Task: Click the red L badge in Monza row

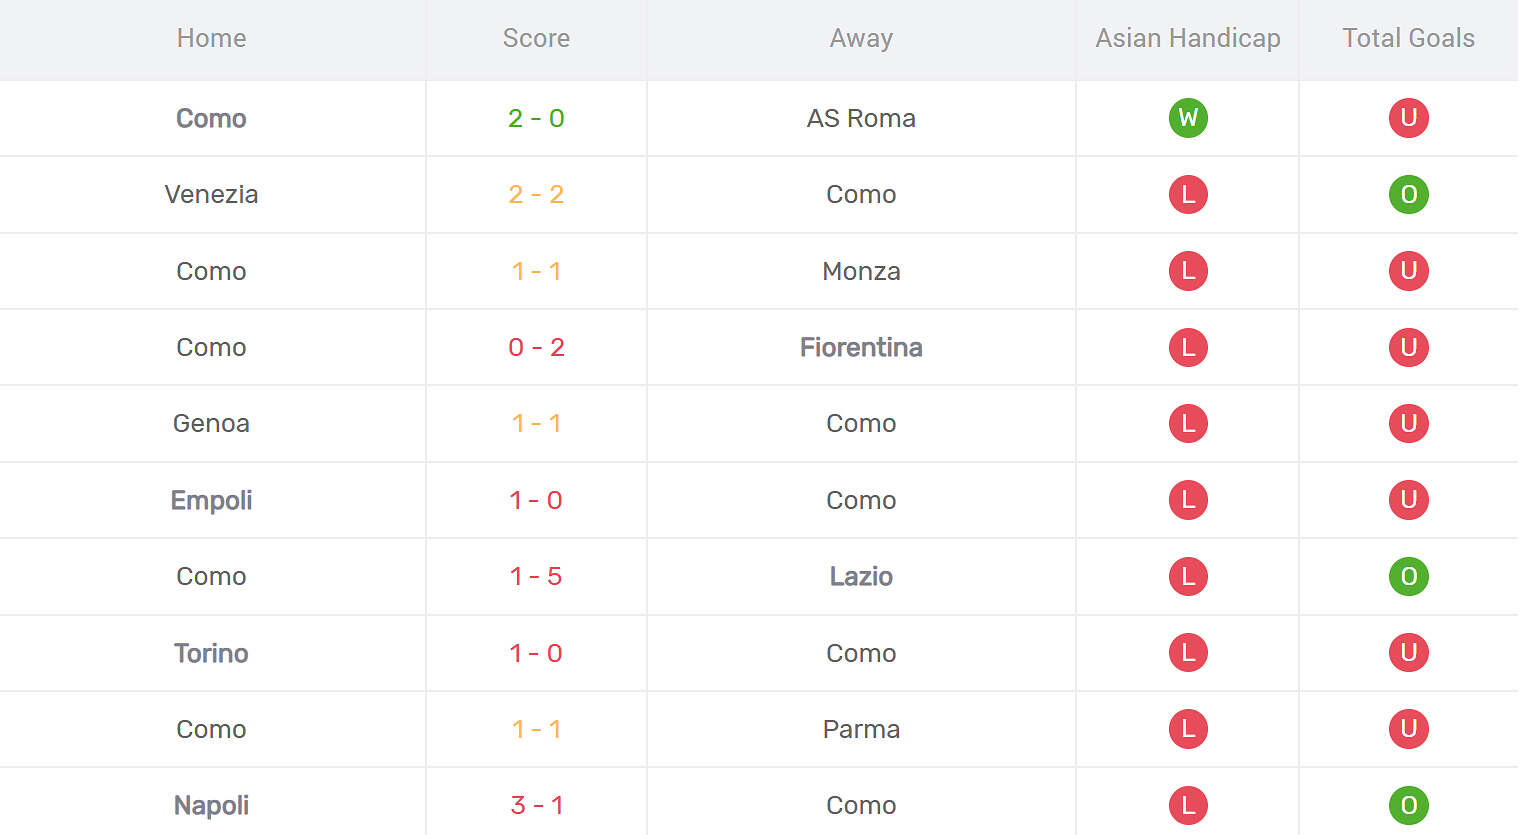Action: [x=1188, y=271]
